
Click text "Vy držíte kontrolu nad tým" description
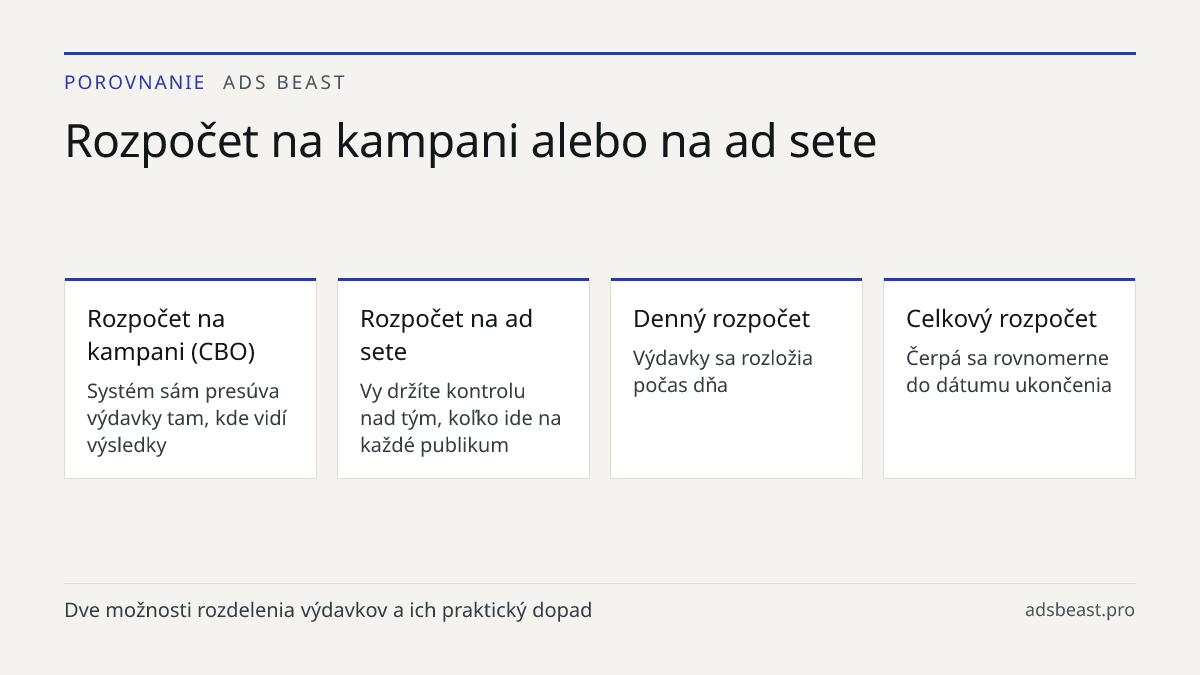coord(461,418)
